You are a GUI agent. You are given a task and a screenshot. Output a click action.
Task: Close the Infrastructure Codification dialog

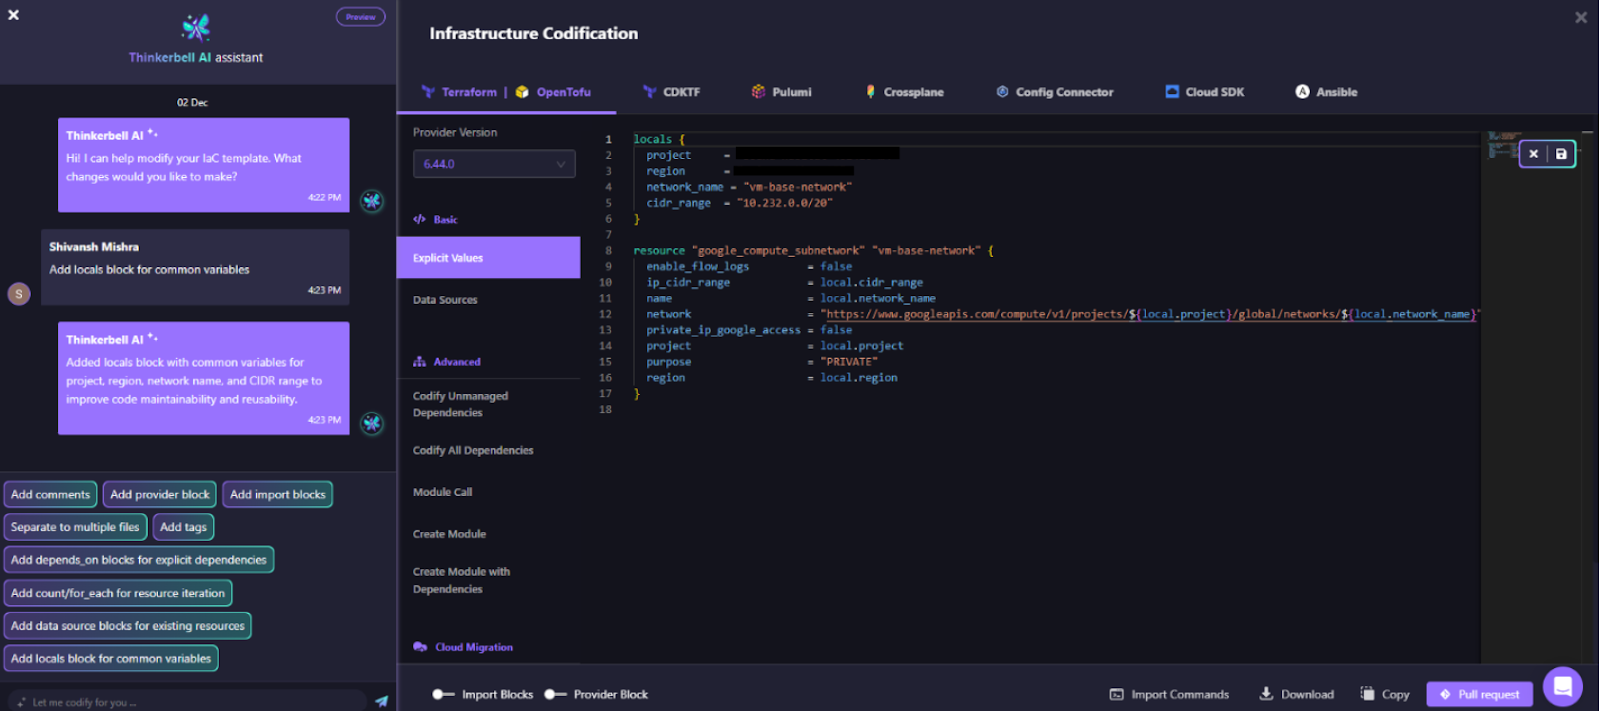1581,17
